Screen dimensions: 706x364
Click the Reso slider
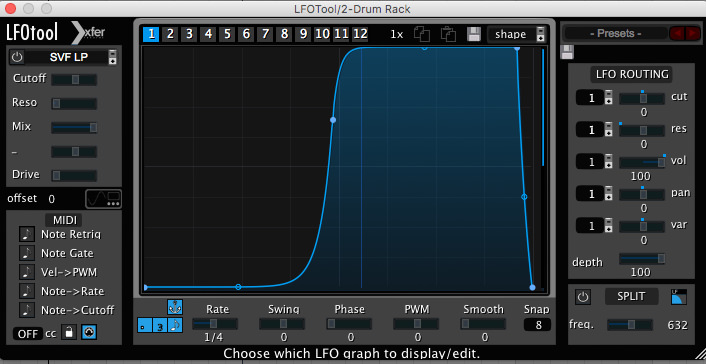[74, 104]
